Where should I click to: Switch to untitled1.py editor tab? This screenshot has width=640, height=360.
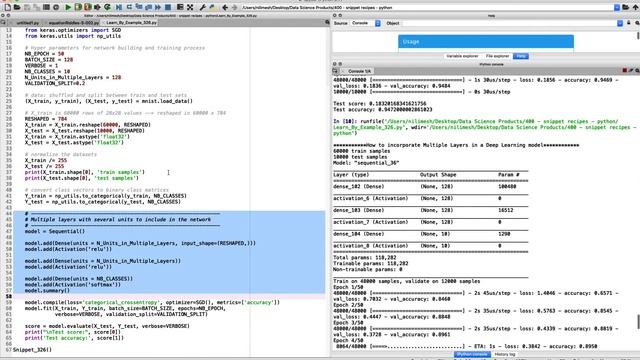click(27, 22)
